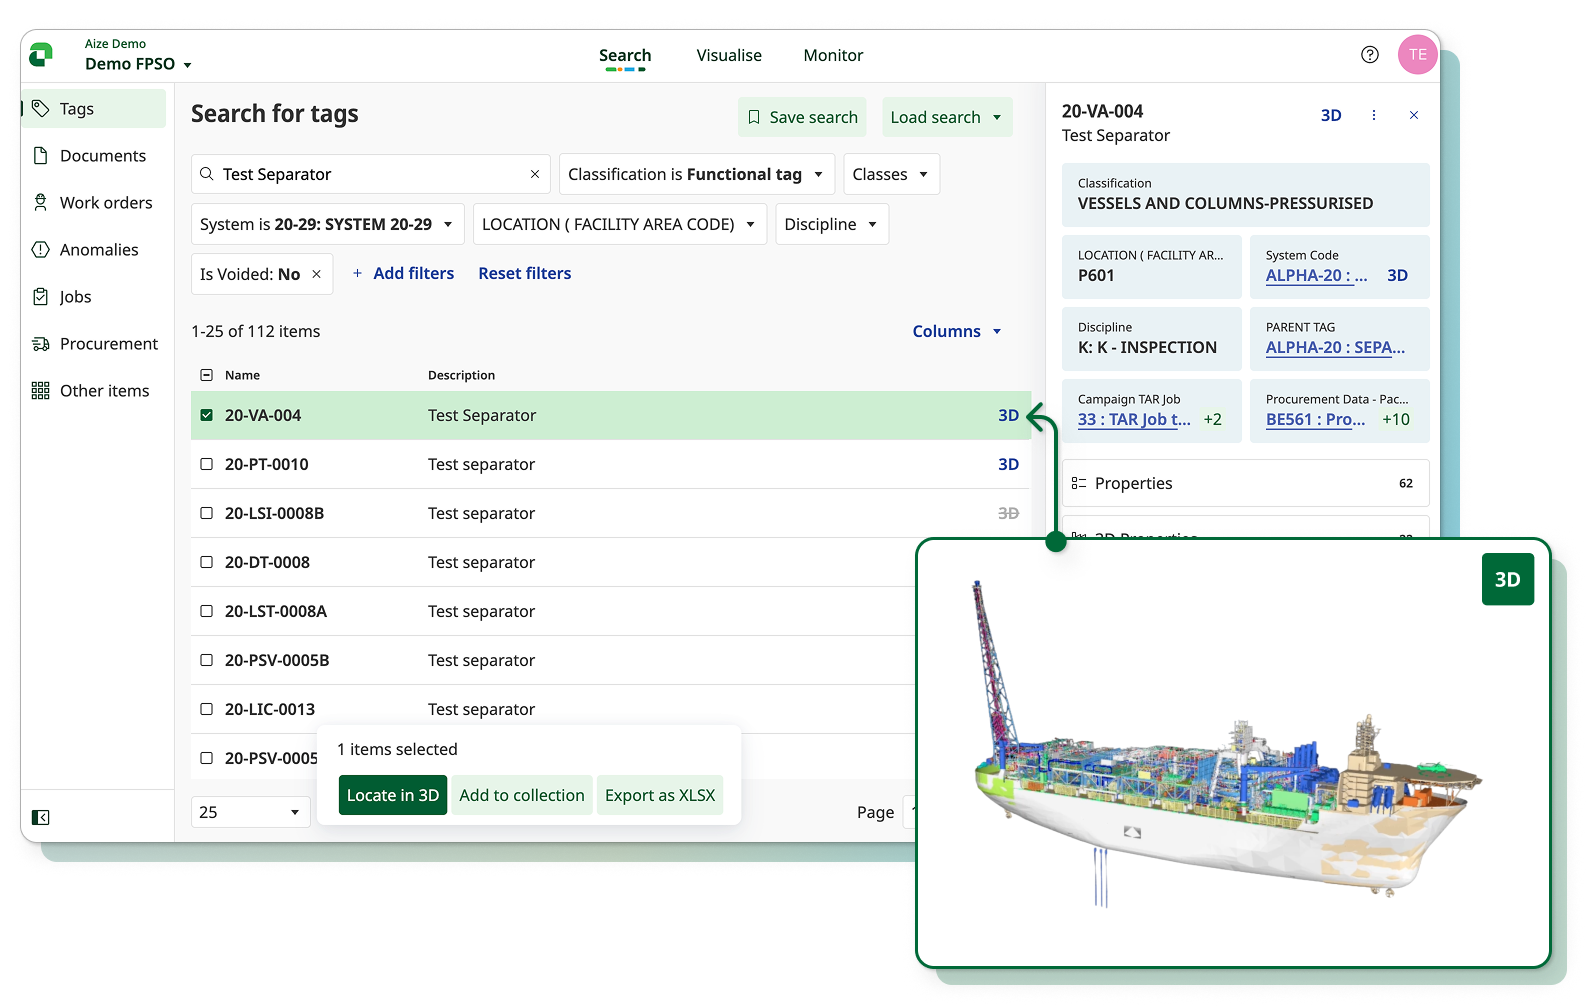Click the bookmark icon in Save search

(x=754, y=117)
